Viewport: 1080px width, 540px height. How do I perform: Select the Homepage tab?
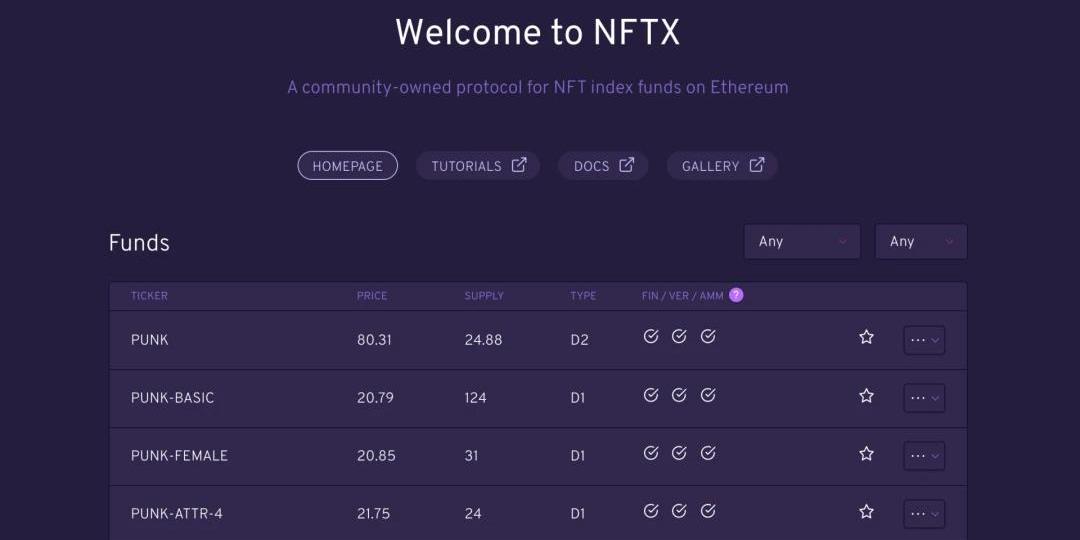pos(347,166)
